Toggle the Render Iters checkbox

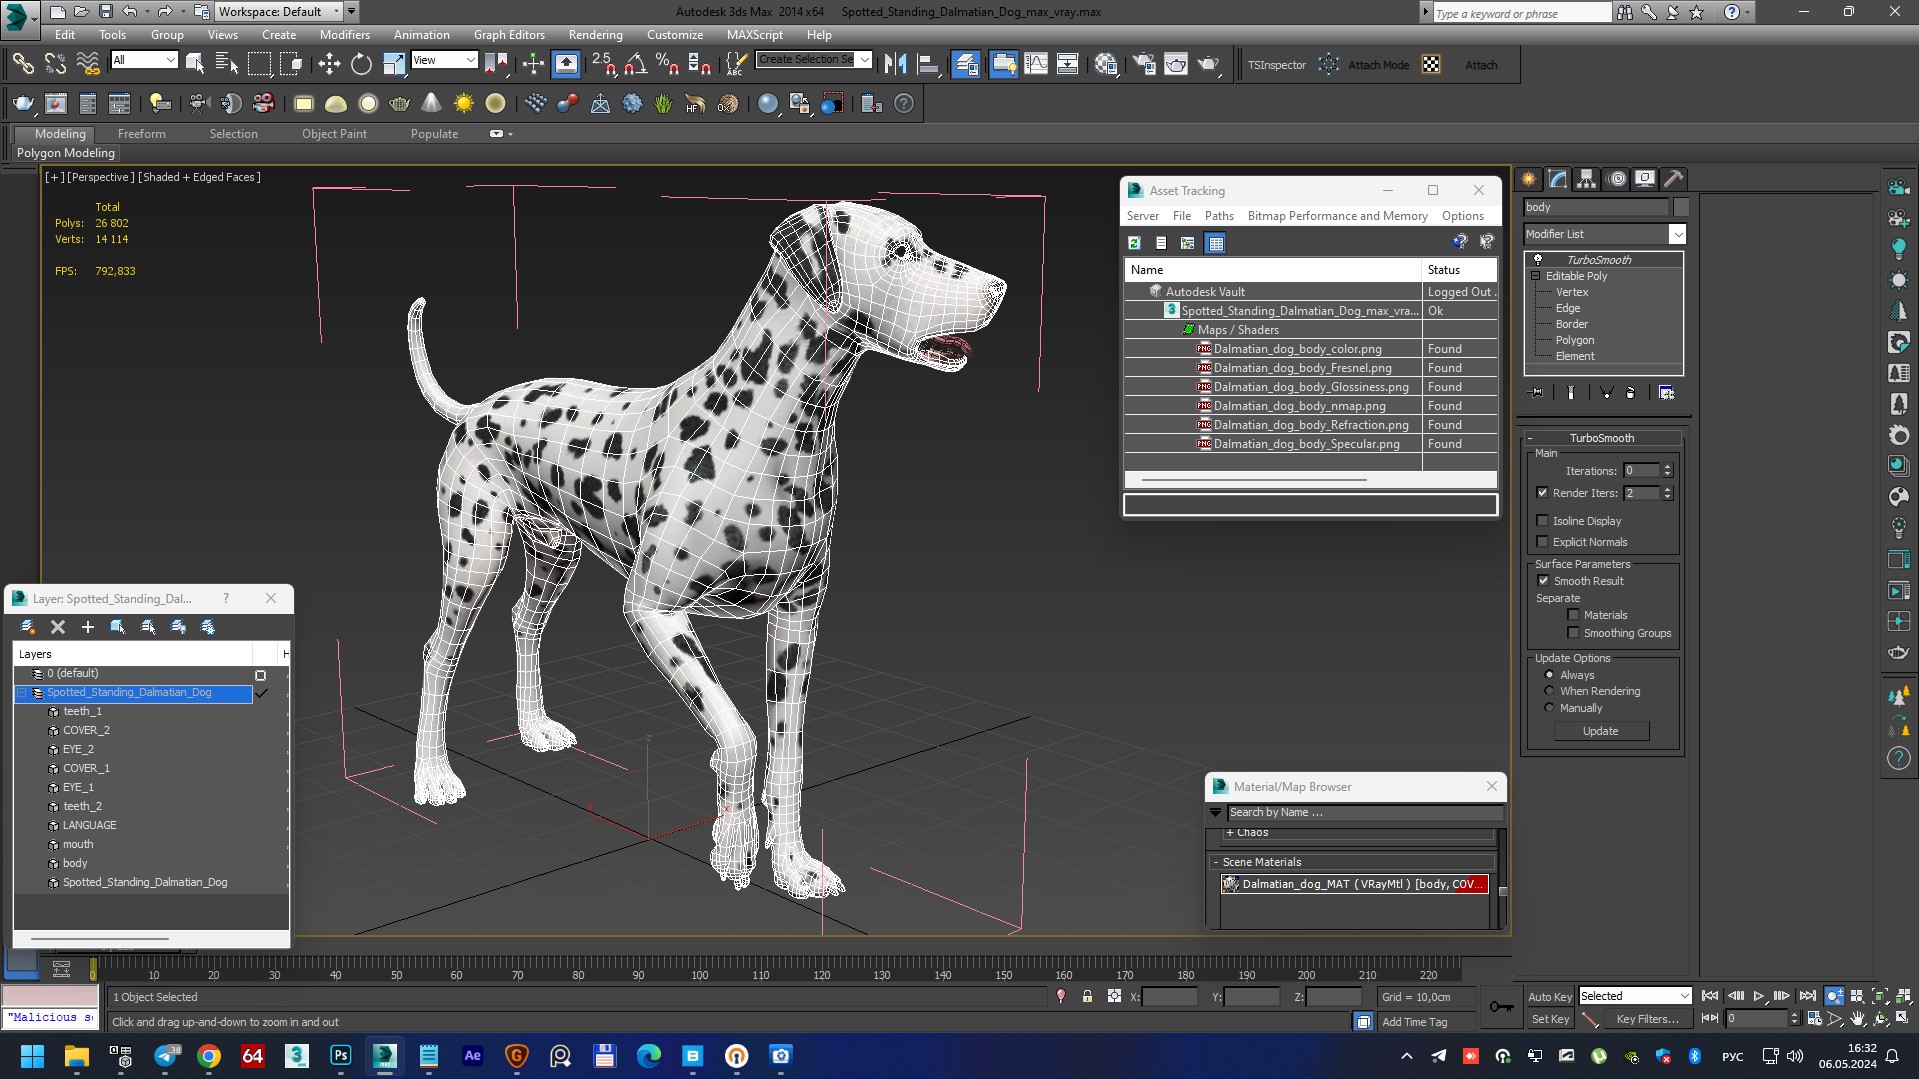coord(1542,493)
